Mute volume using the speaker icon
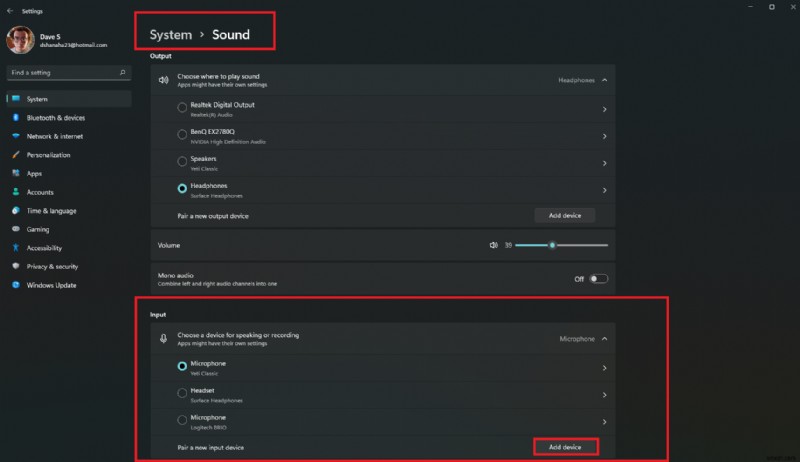Viewport: 800px width, 462px height. 493,245
